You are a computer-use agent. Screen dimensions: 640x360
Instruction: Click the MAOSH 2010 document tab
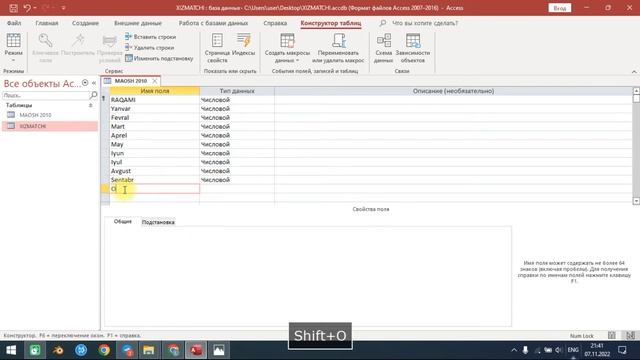click(x=131, y=81)
